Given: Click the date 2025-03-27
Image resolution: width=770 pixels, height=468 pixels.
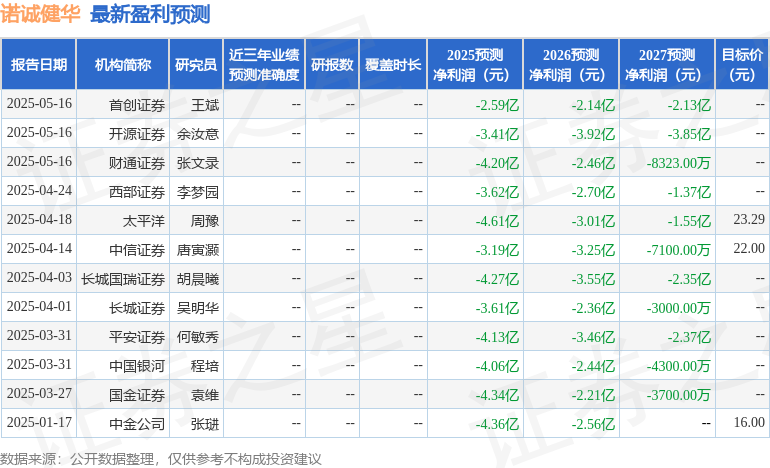Looking at the screenshot, I should (x=39, y=393).
